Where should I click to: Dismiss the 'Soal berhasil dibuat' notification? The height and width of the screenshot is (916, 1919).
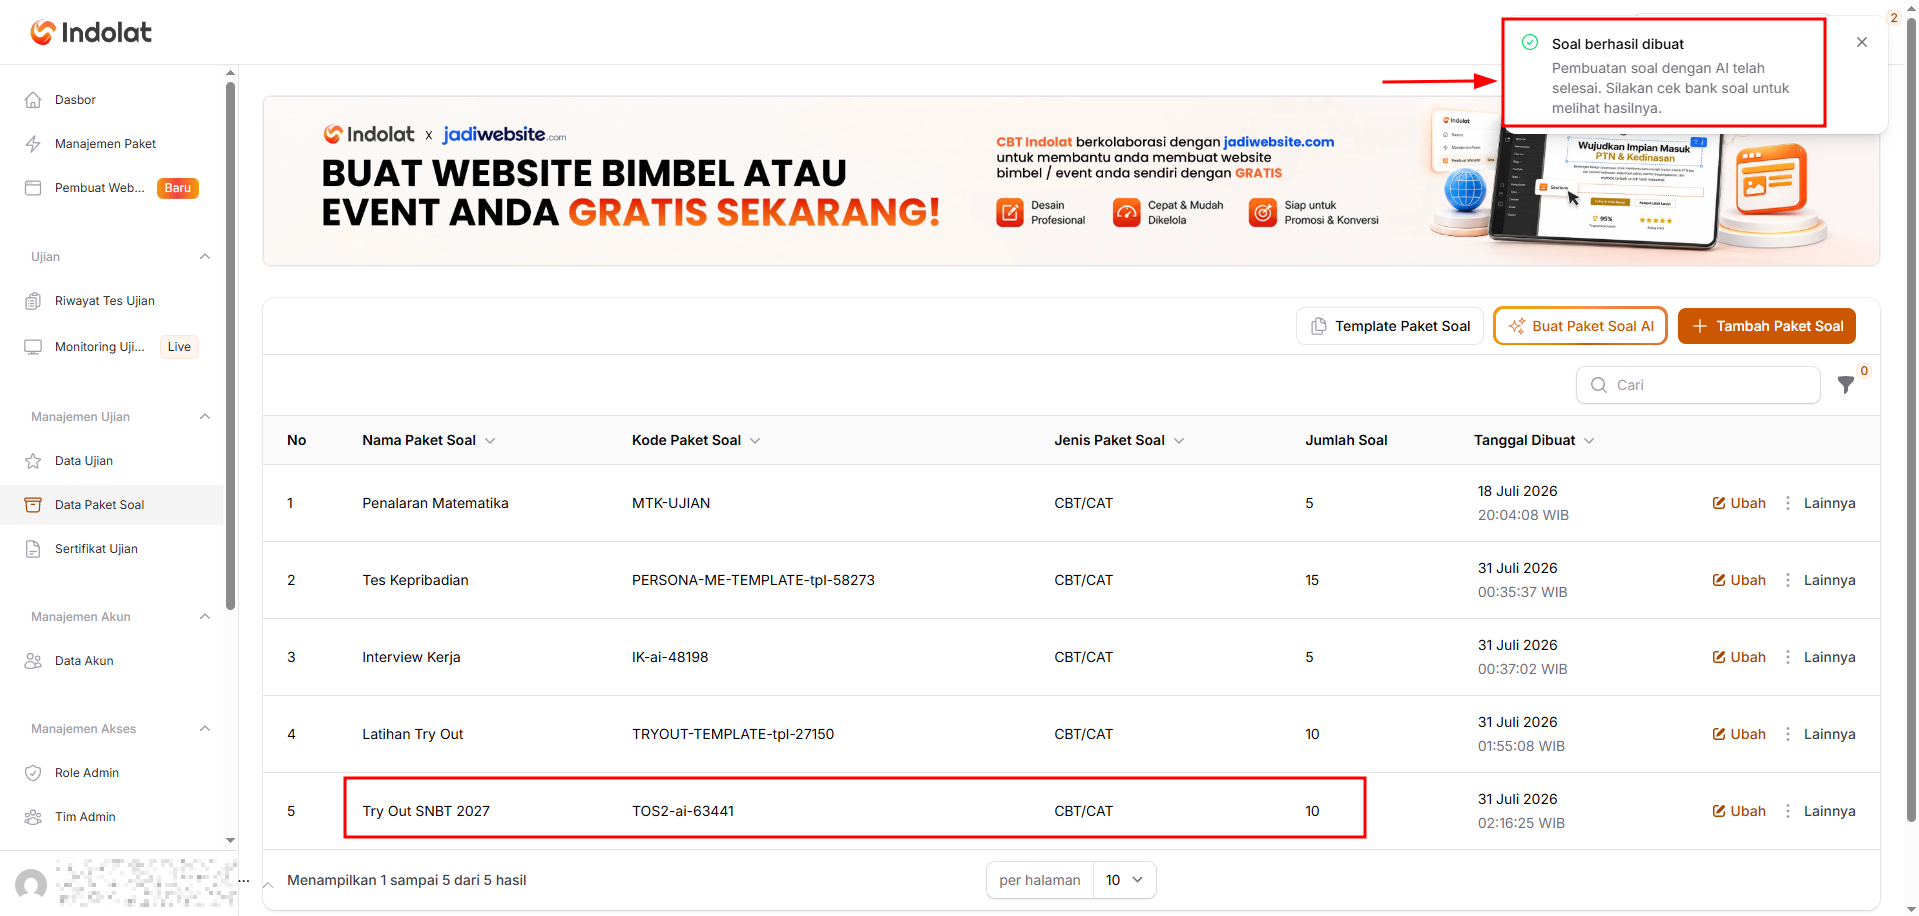coord(1861,42)
